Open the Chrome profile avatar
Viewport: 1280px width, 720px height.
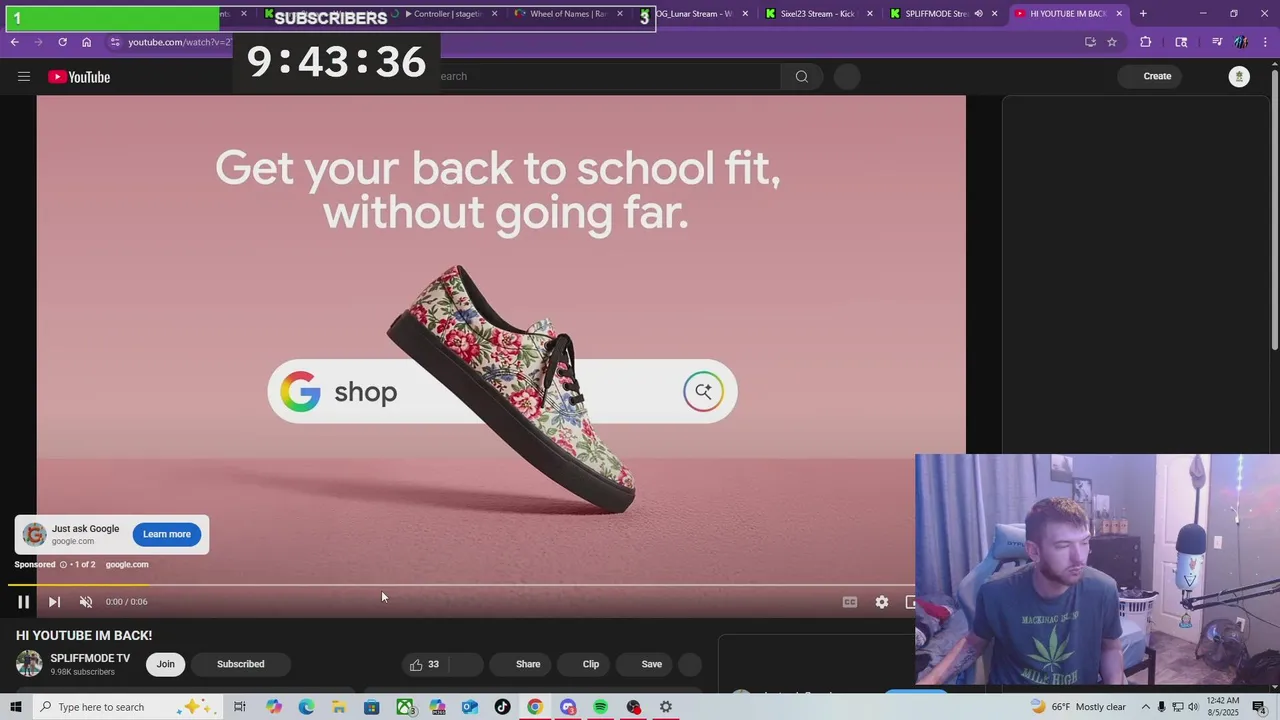(1241, 42)
